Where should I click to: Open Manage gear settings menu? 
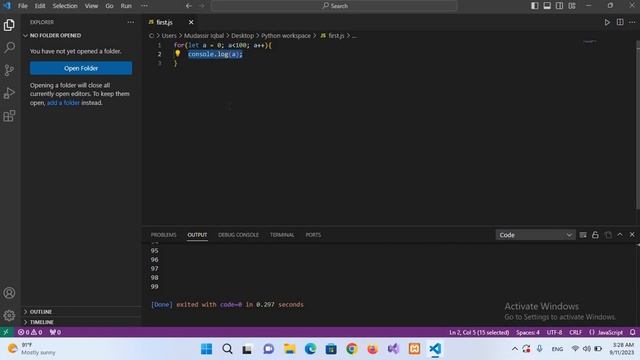coord(9,315)
